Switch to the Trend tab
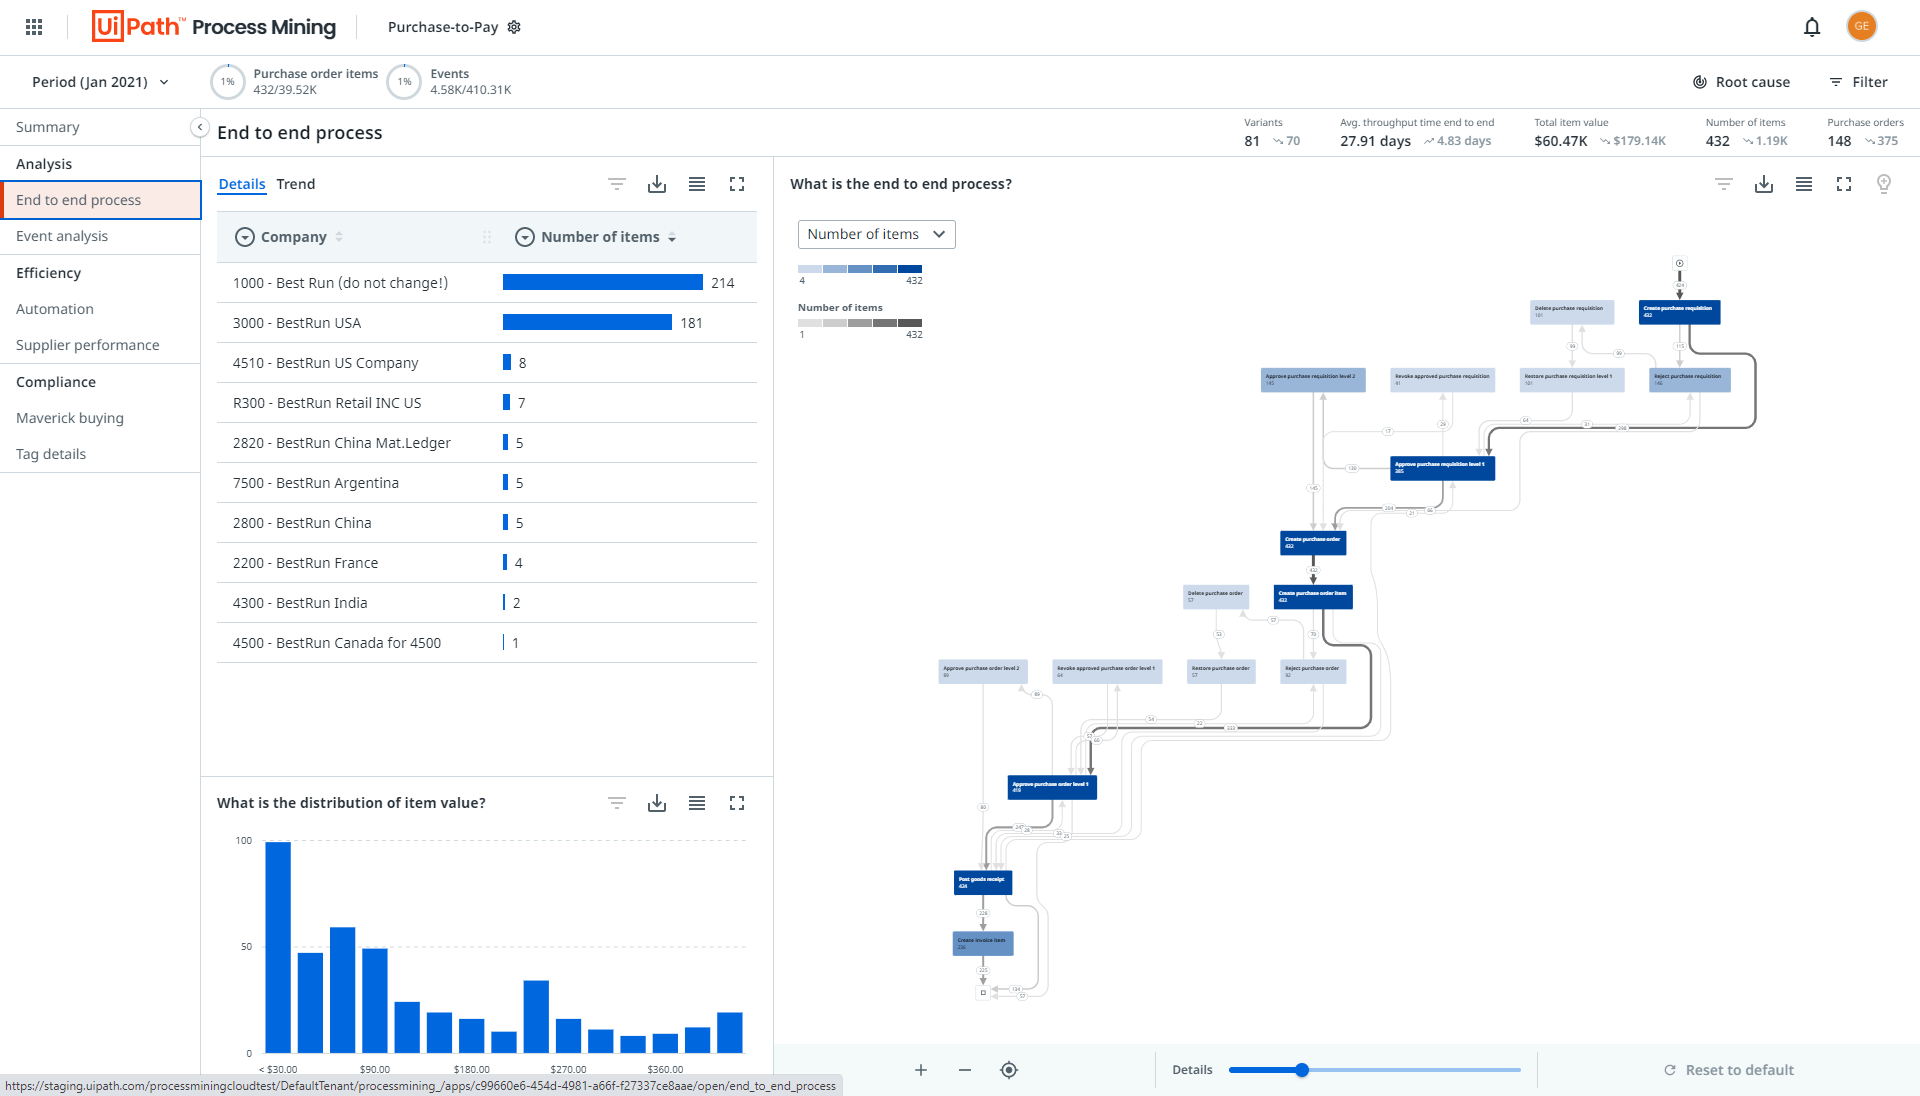The image size is (1920, 1096). pos(296,184)
